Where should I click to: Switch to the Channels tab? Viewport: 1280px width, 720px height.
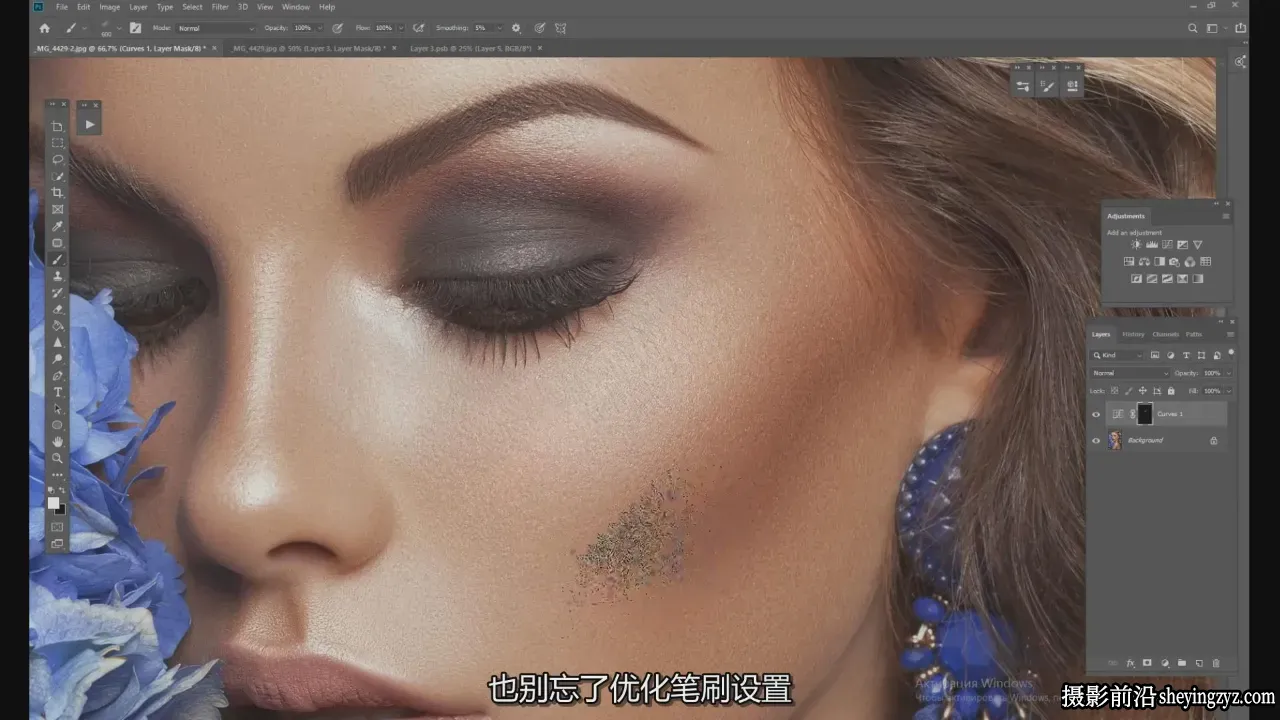pos(1165,334)
